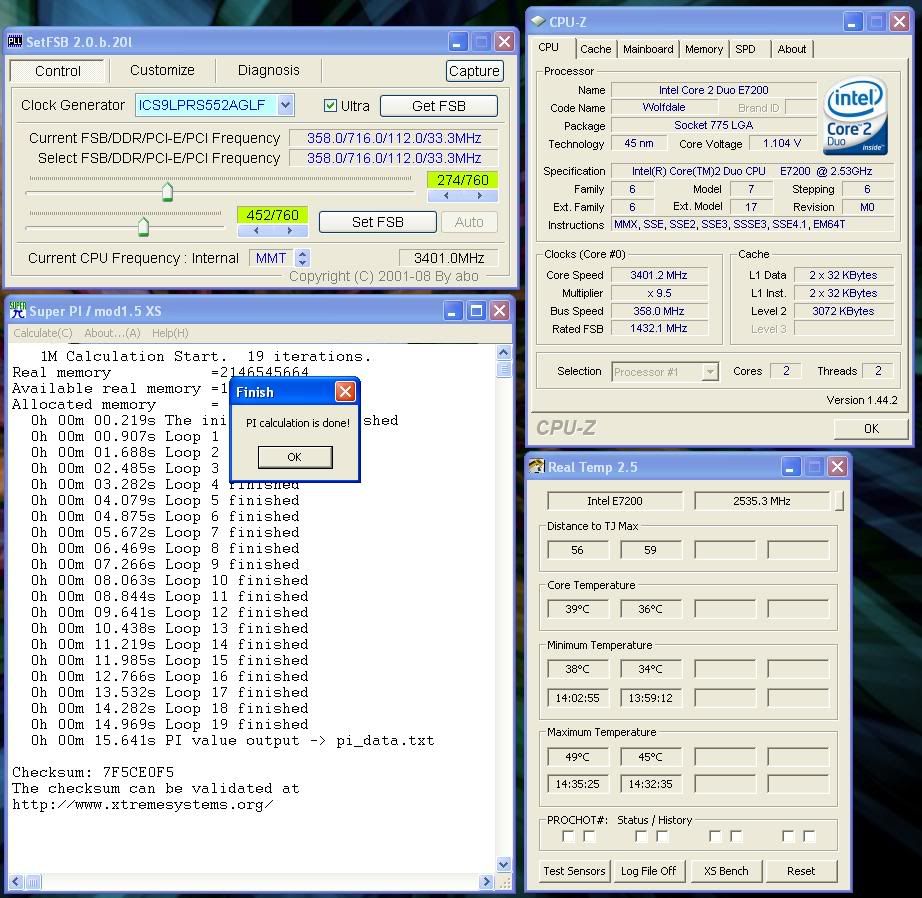Open About menu in Super PI
Image resolution: width=922 pixels, height=898 pixels.
coord(112,333)
